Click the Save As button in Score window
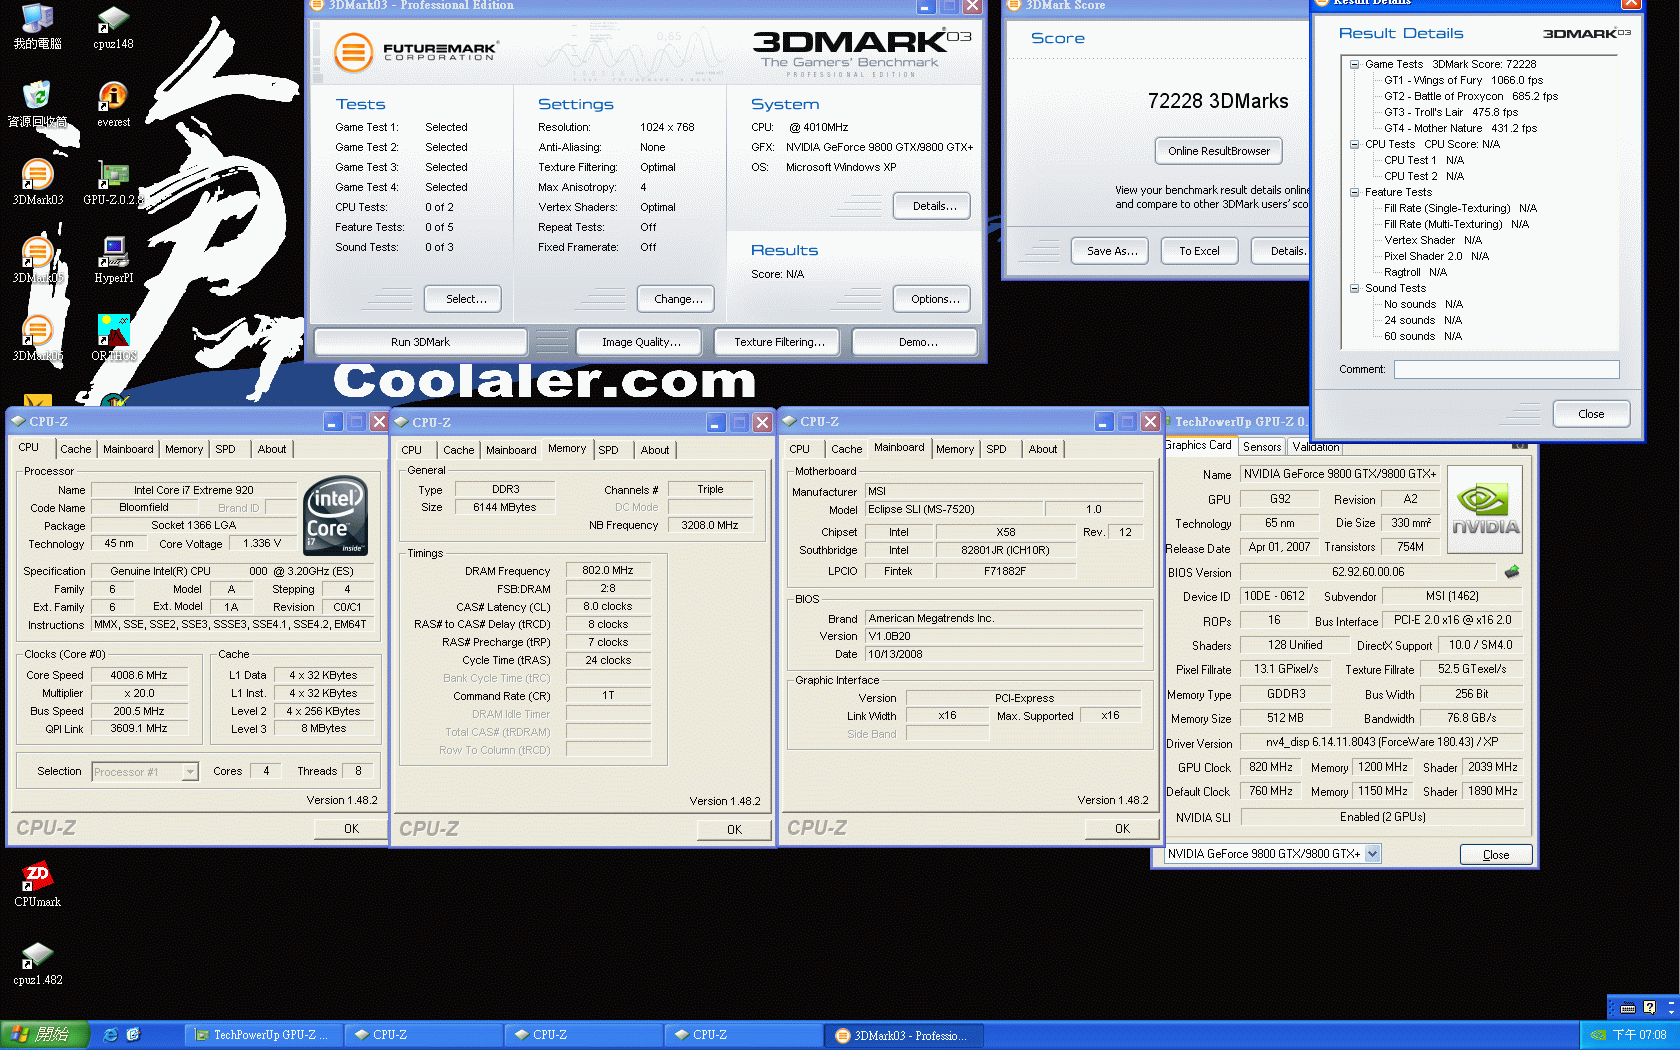1680x1050 pixels. (x=1111, y=251)
